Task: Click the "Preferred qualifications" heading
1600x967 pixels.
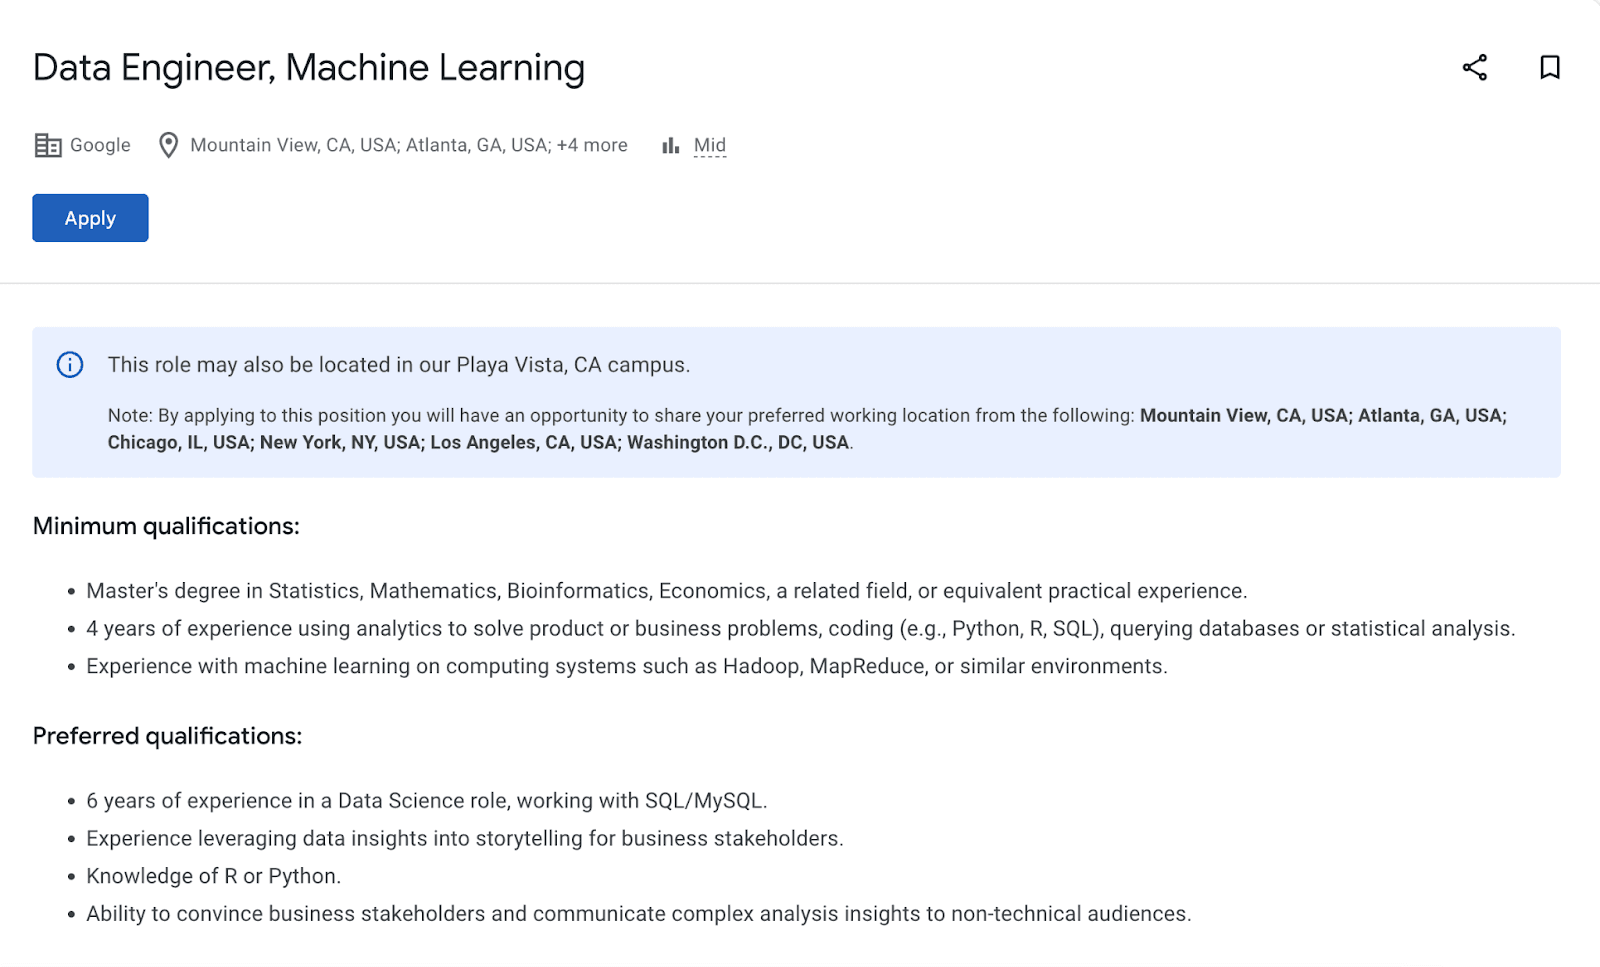Action: [x=167, y=735]
